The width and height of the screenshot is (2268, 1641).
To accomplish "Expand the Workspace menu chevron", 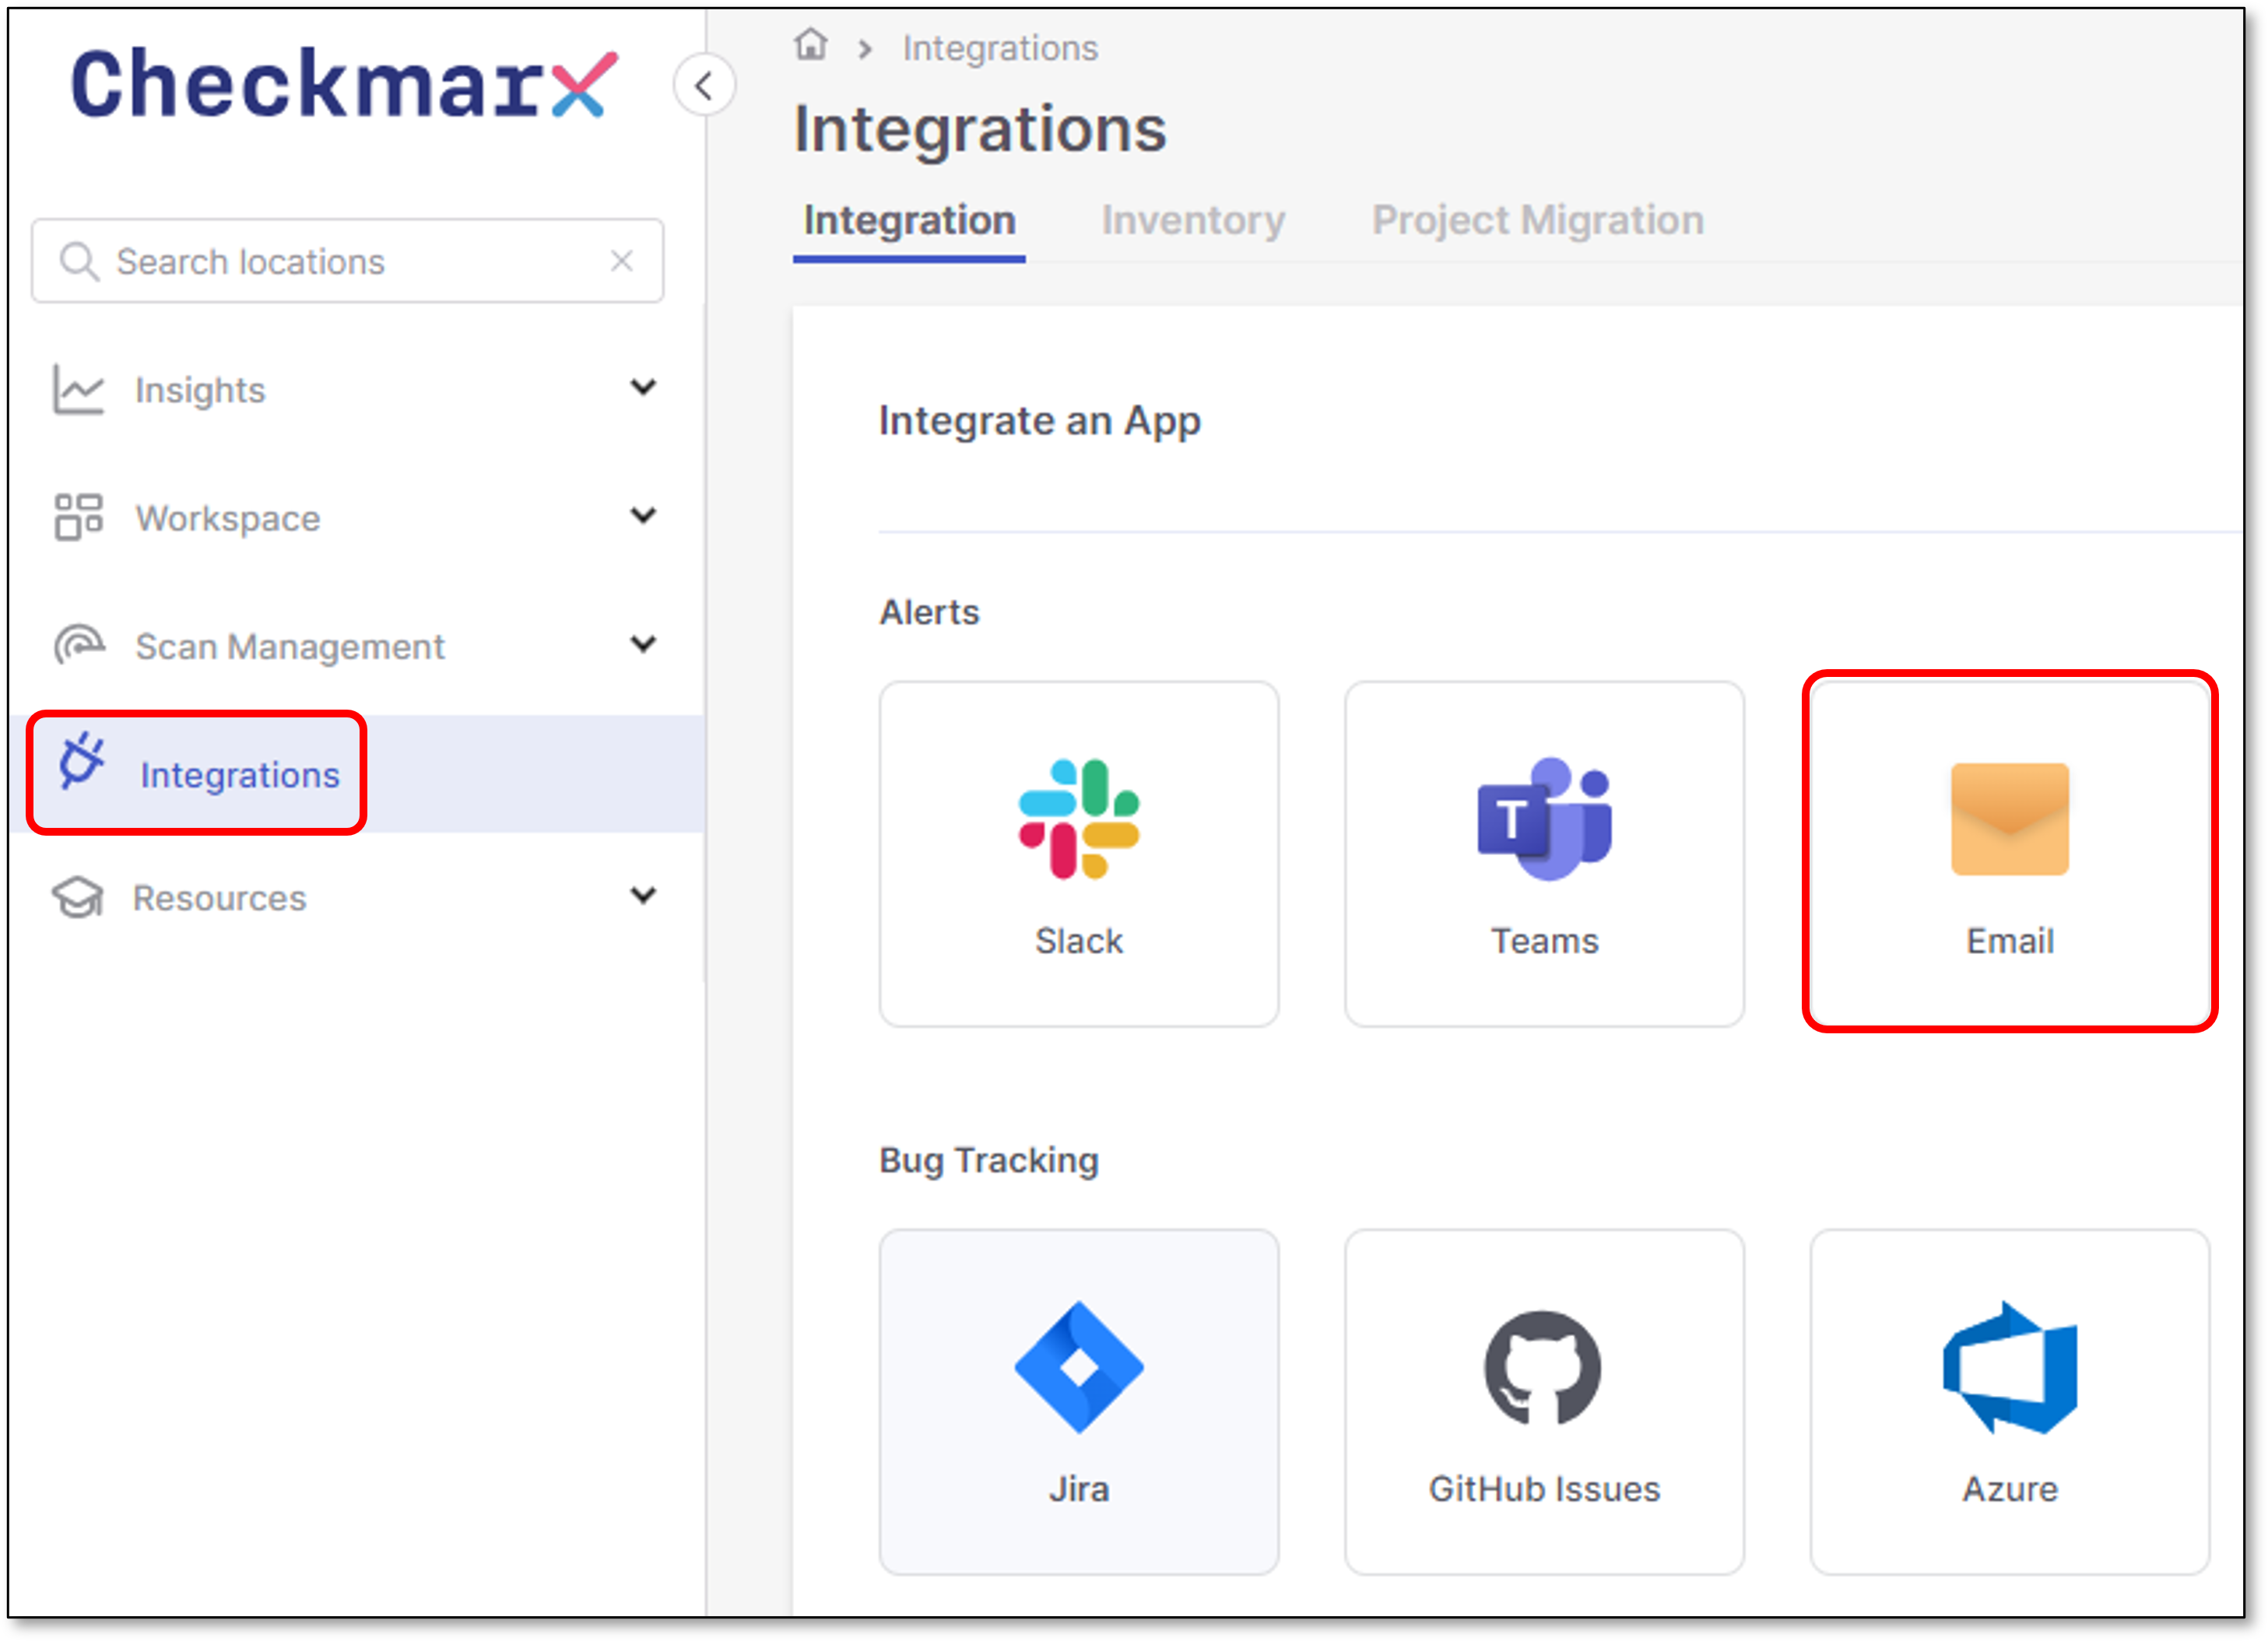I will click(x=643, y=515).
